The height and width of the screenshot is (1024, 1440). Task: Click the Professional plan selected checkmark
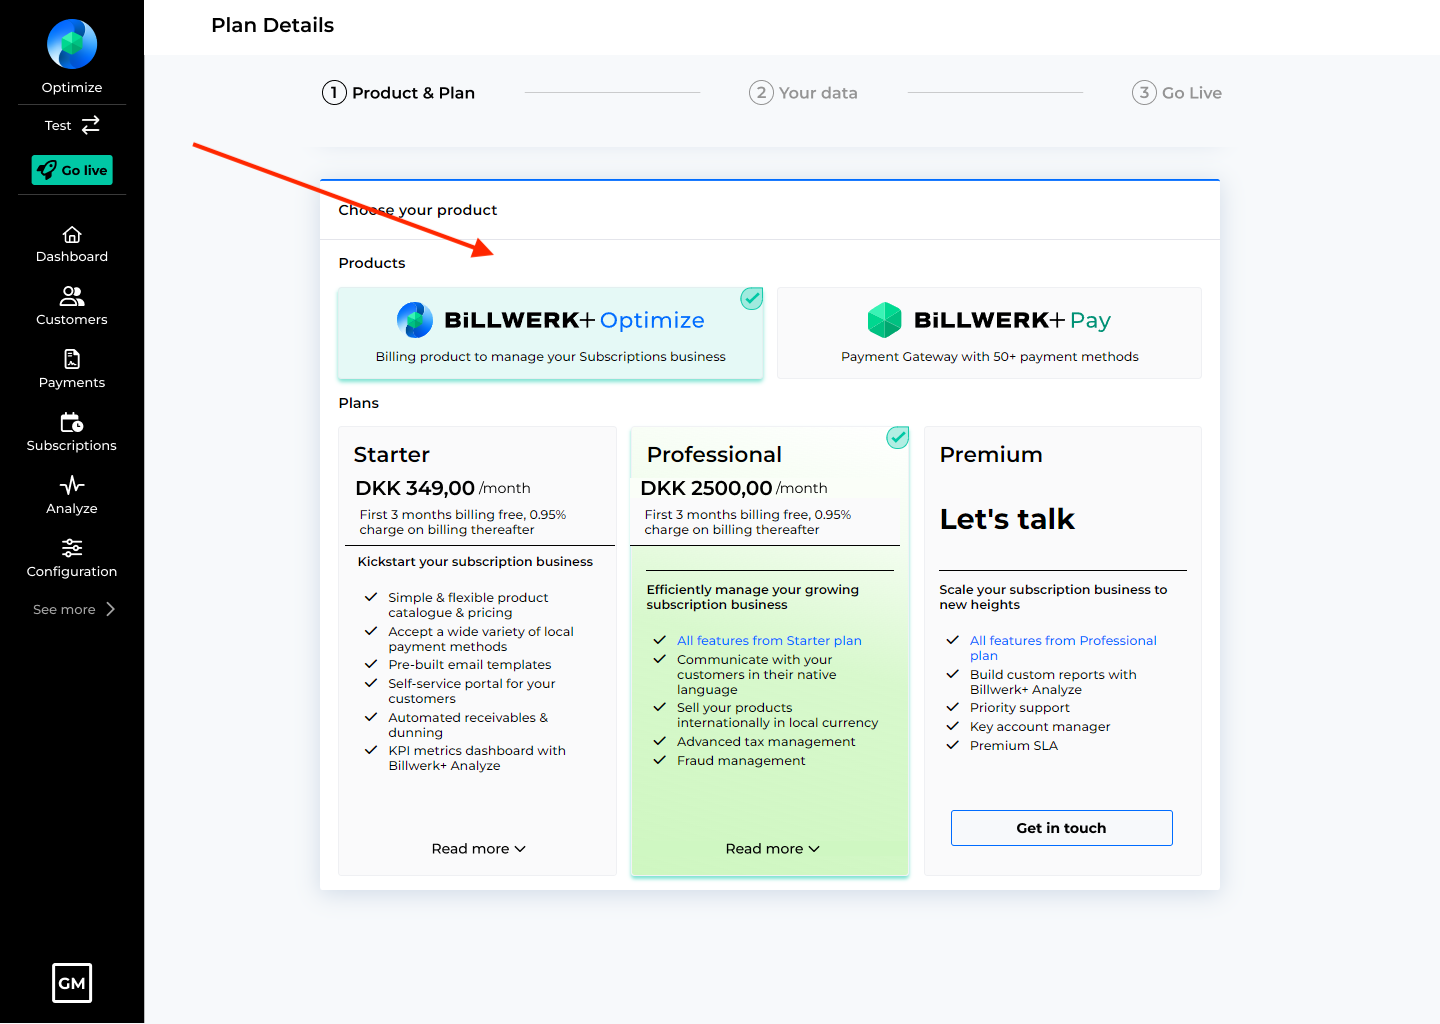pos(898,437)
